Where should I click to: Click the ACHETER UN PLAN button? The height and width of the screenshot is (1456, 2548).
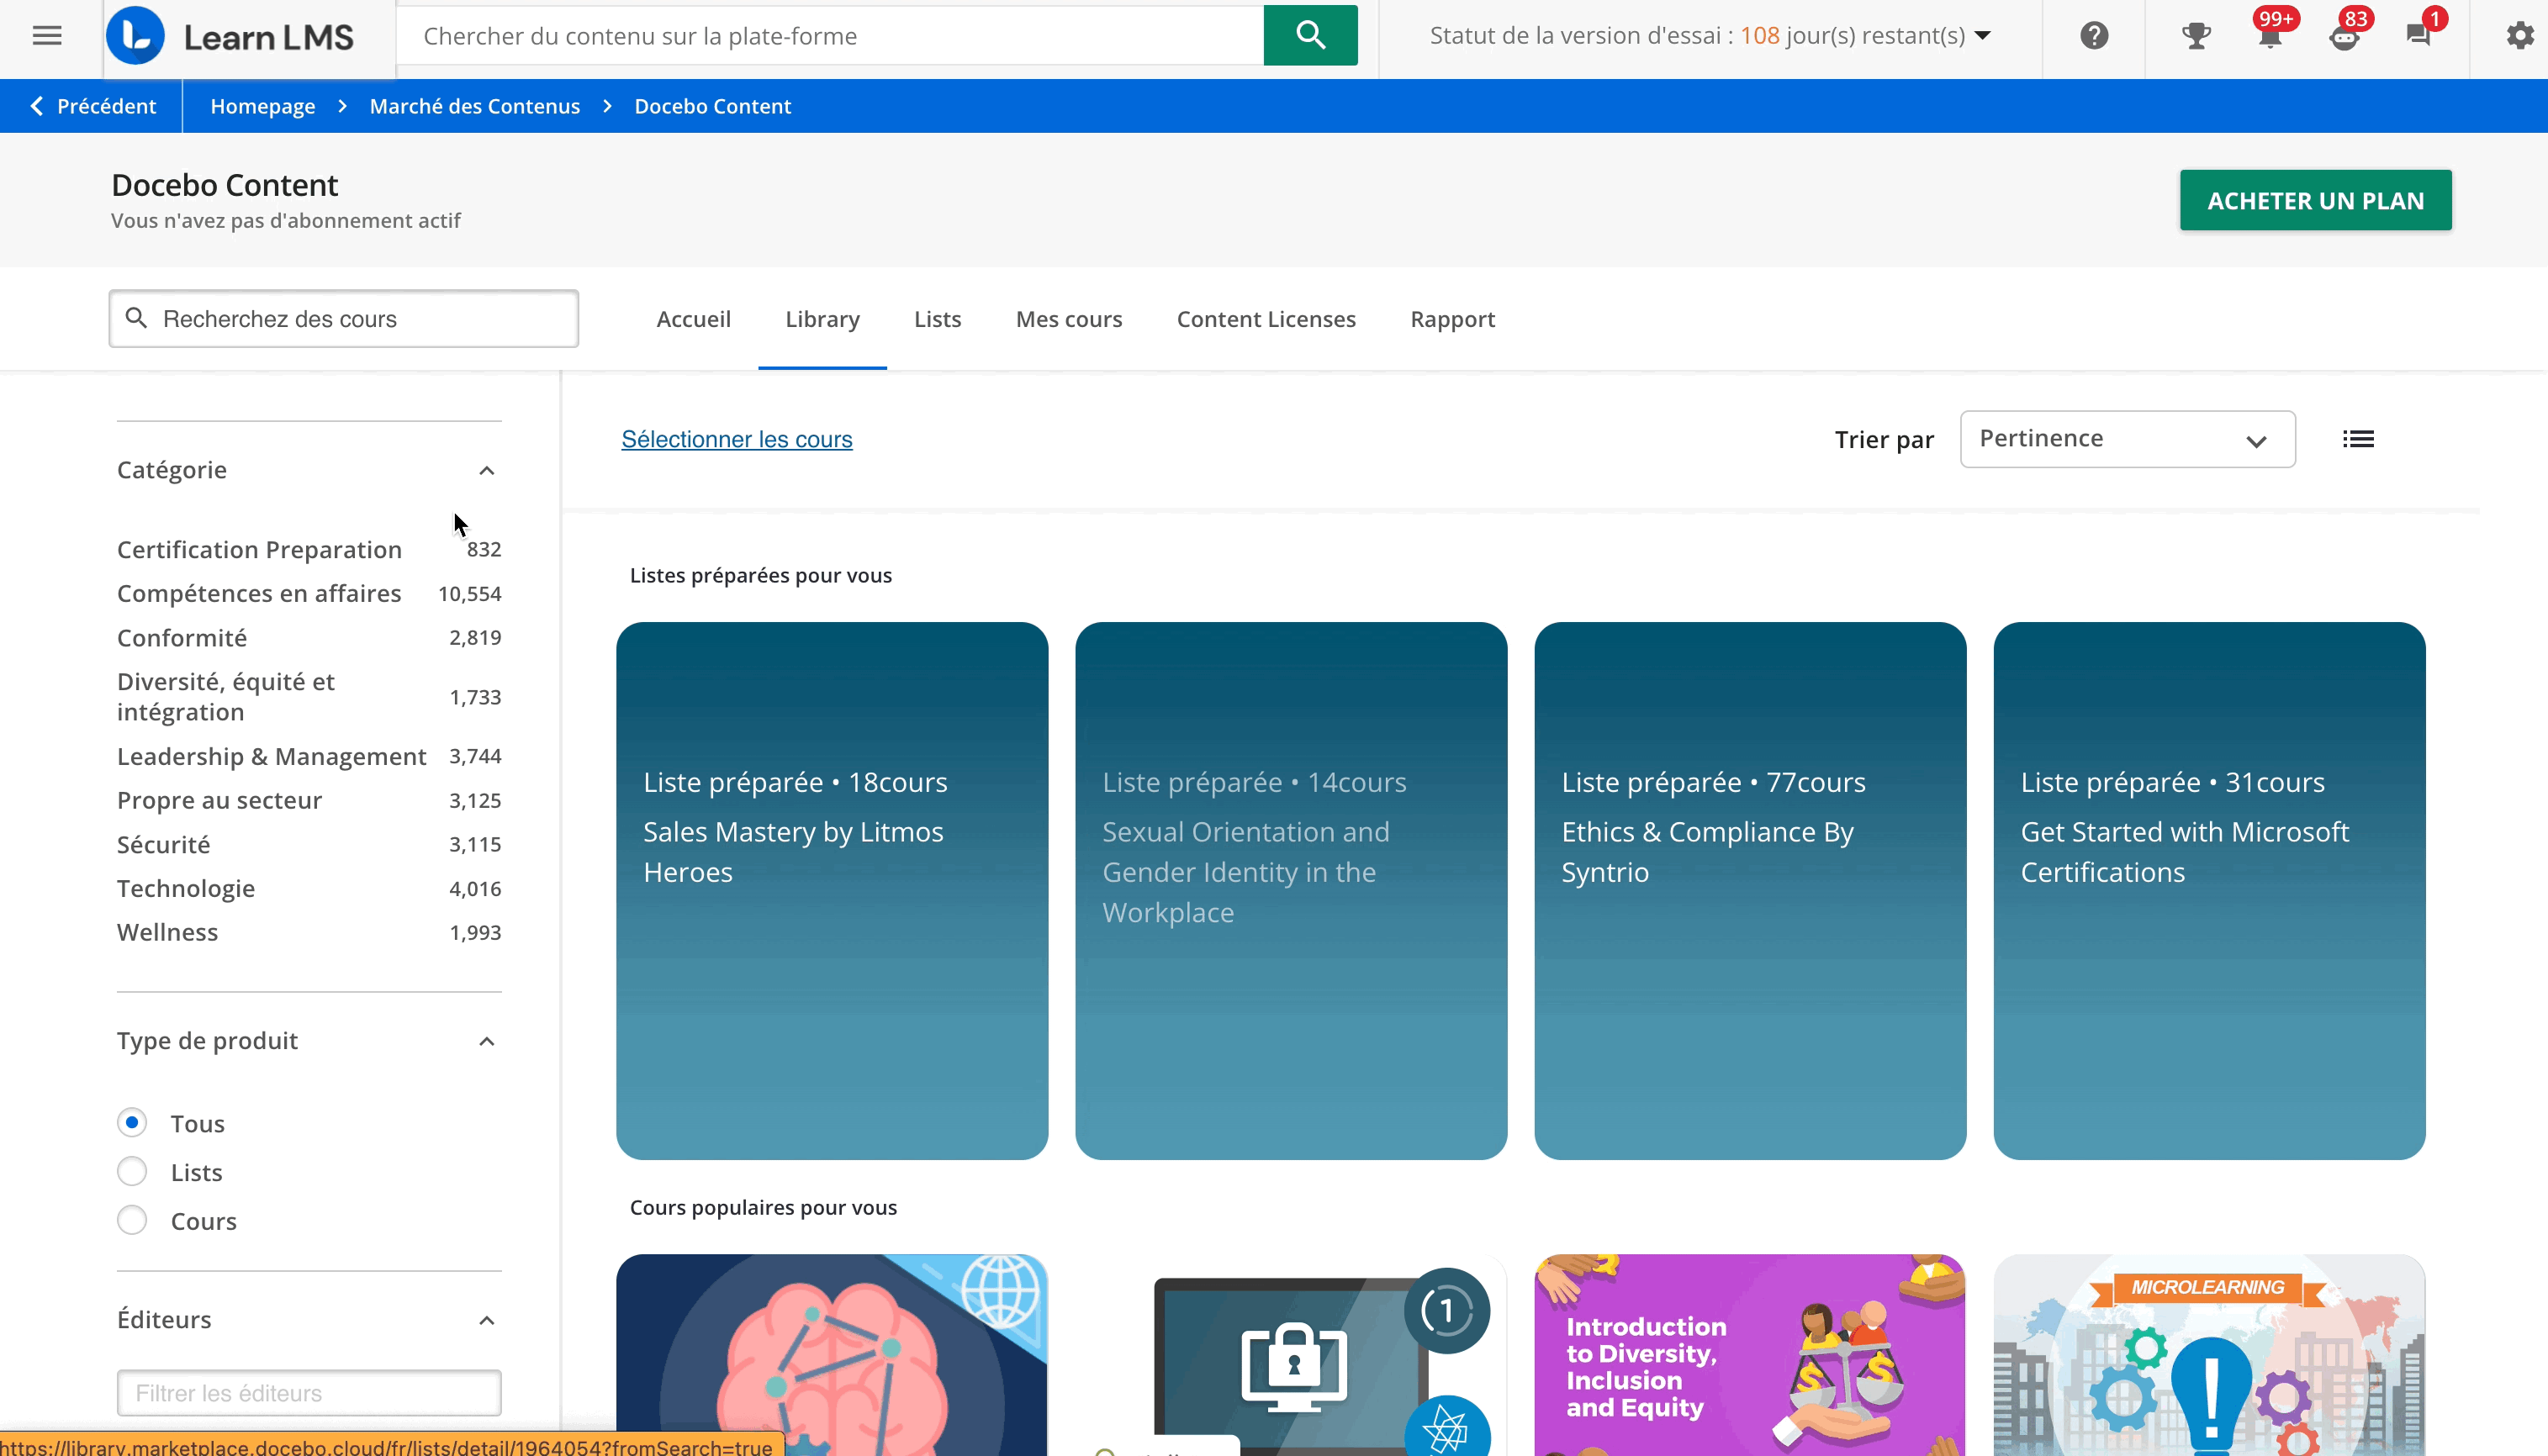(x=2314, y=200)
